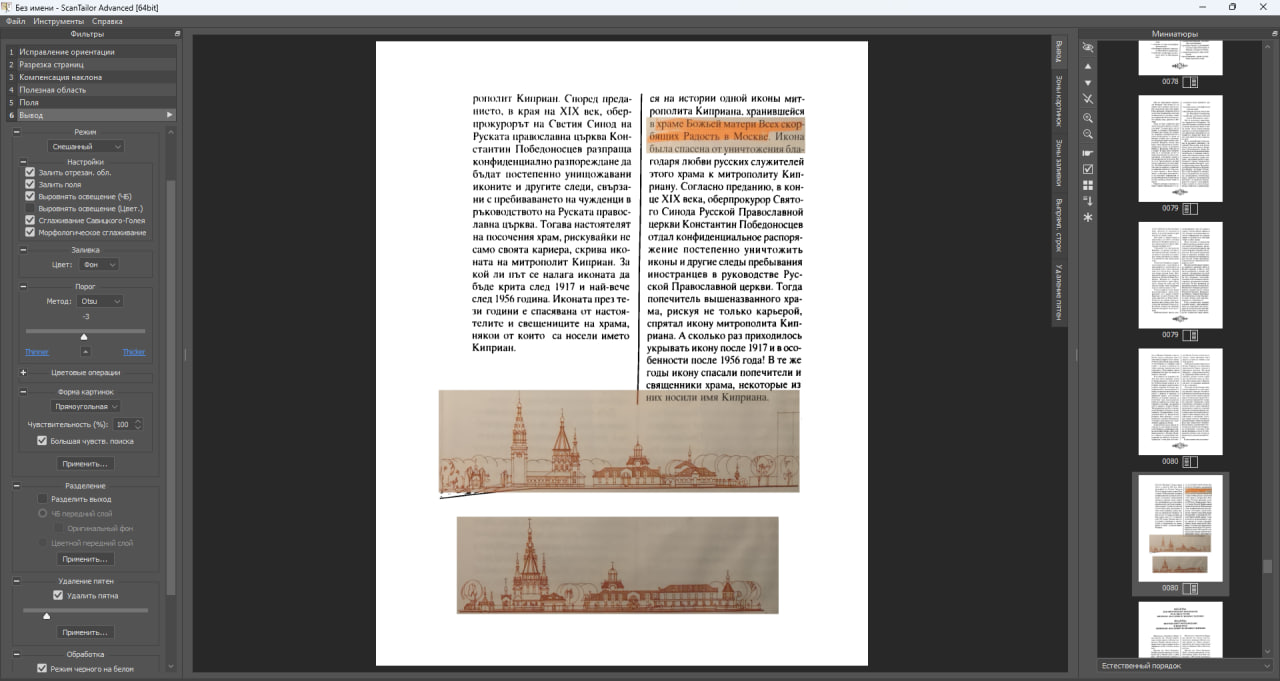
Task: Toggle the hide-preview eye icon in the thumbnails toolbar
Action: [1088, 48]
